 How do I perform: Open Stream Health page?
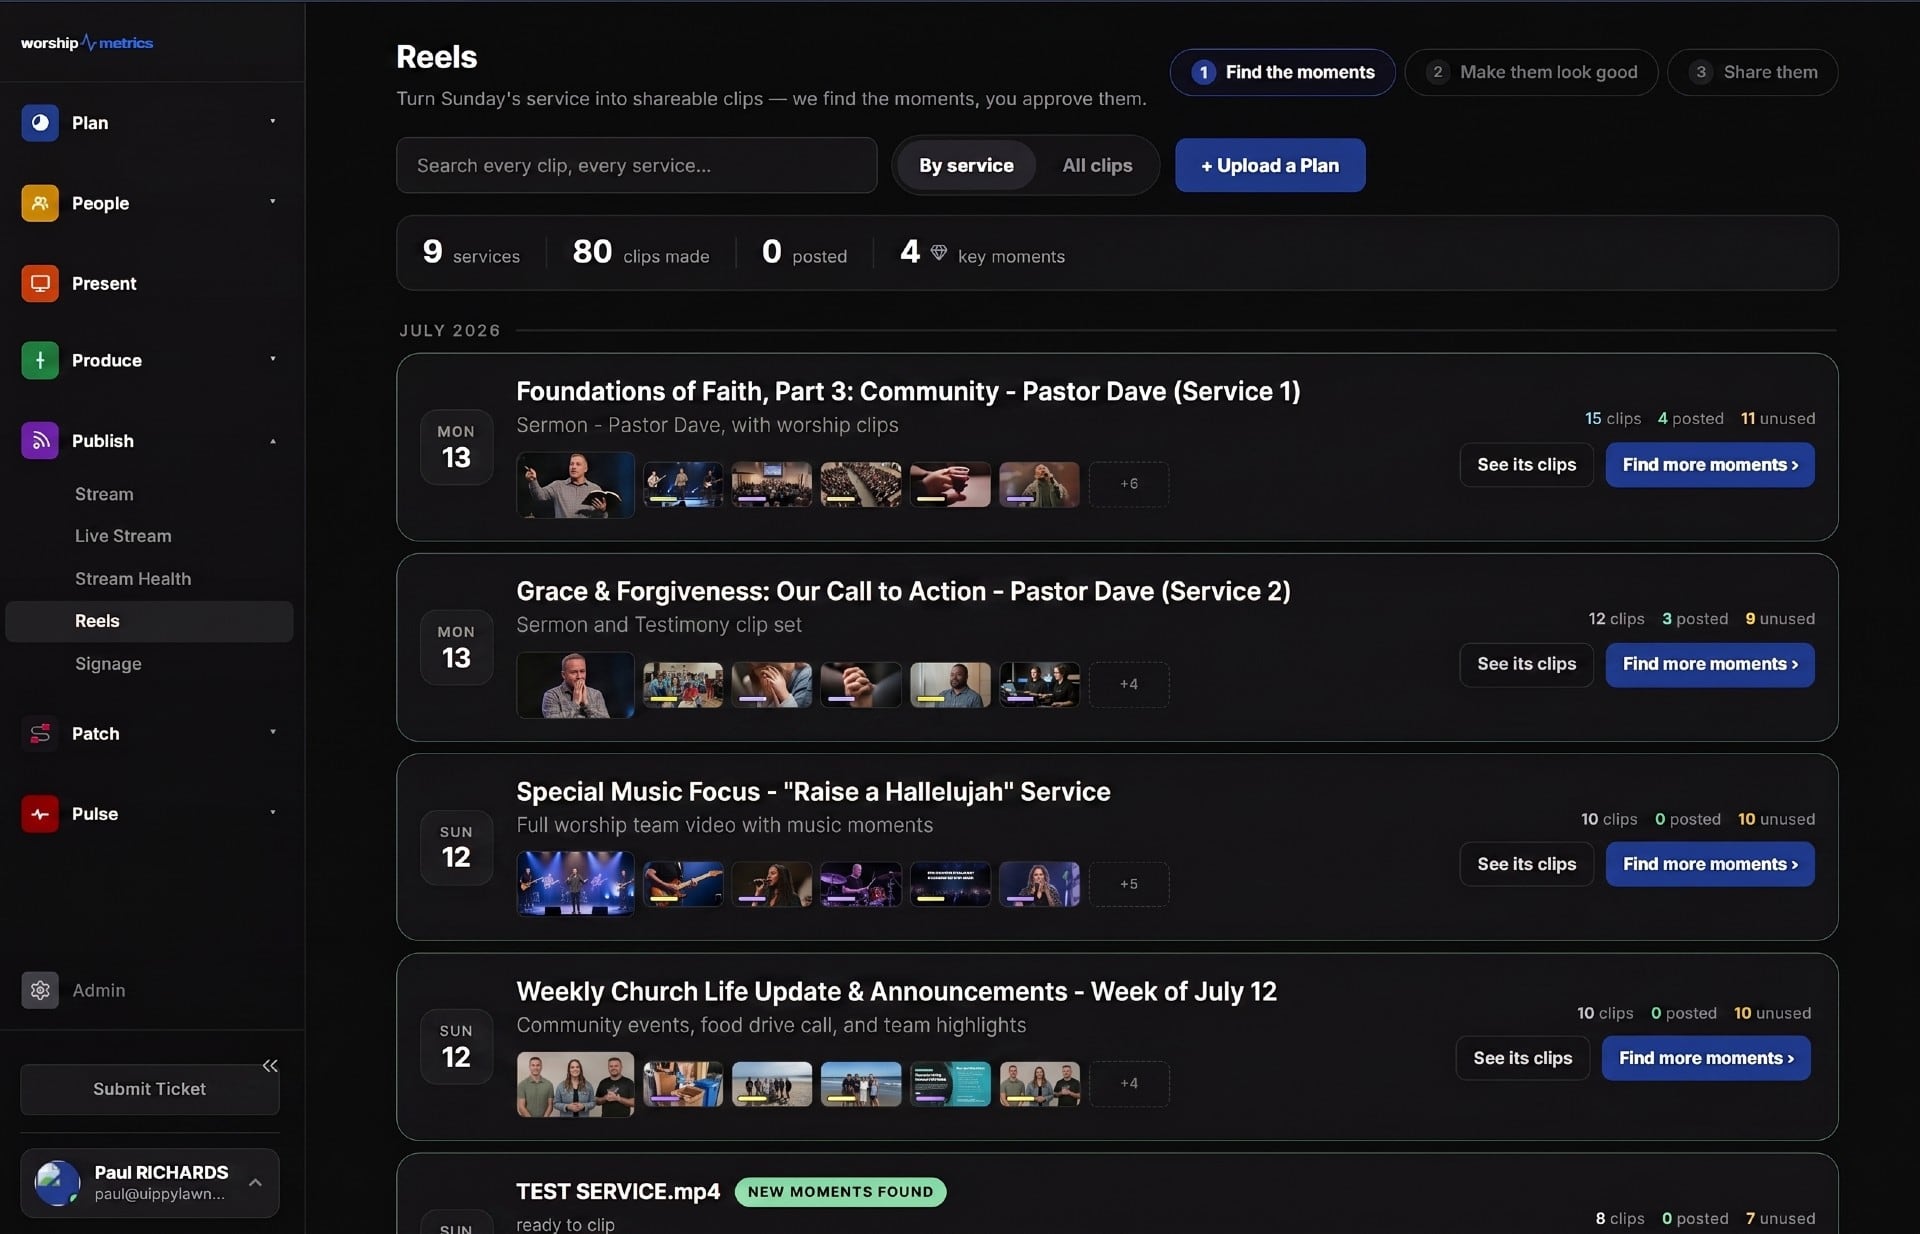point(133,579)
